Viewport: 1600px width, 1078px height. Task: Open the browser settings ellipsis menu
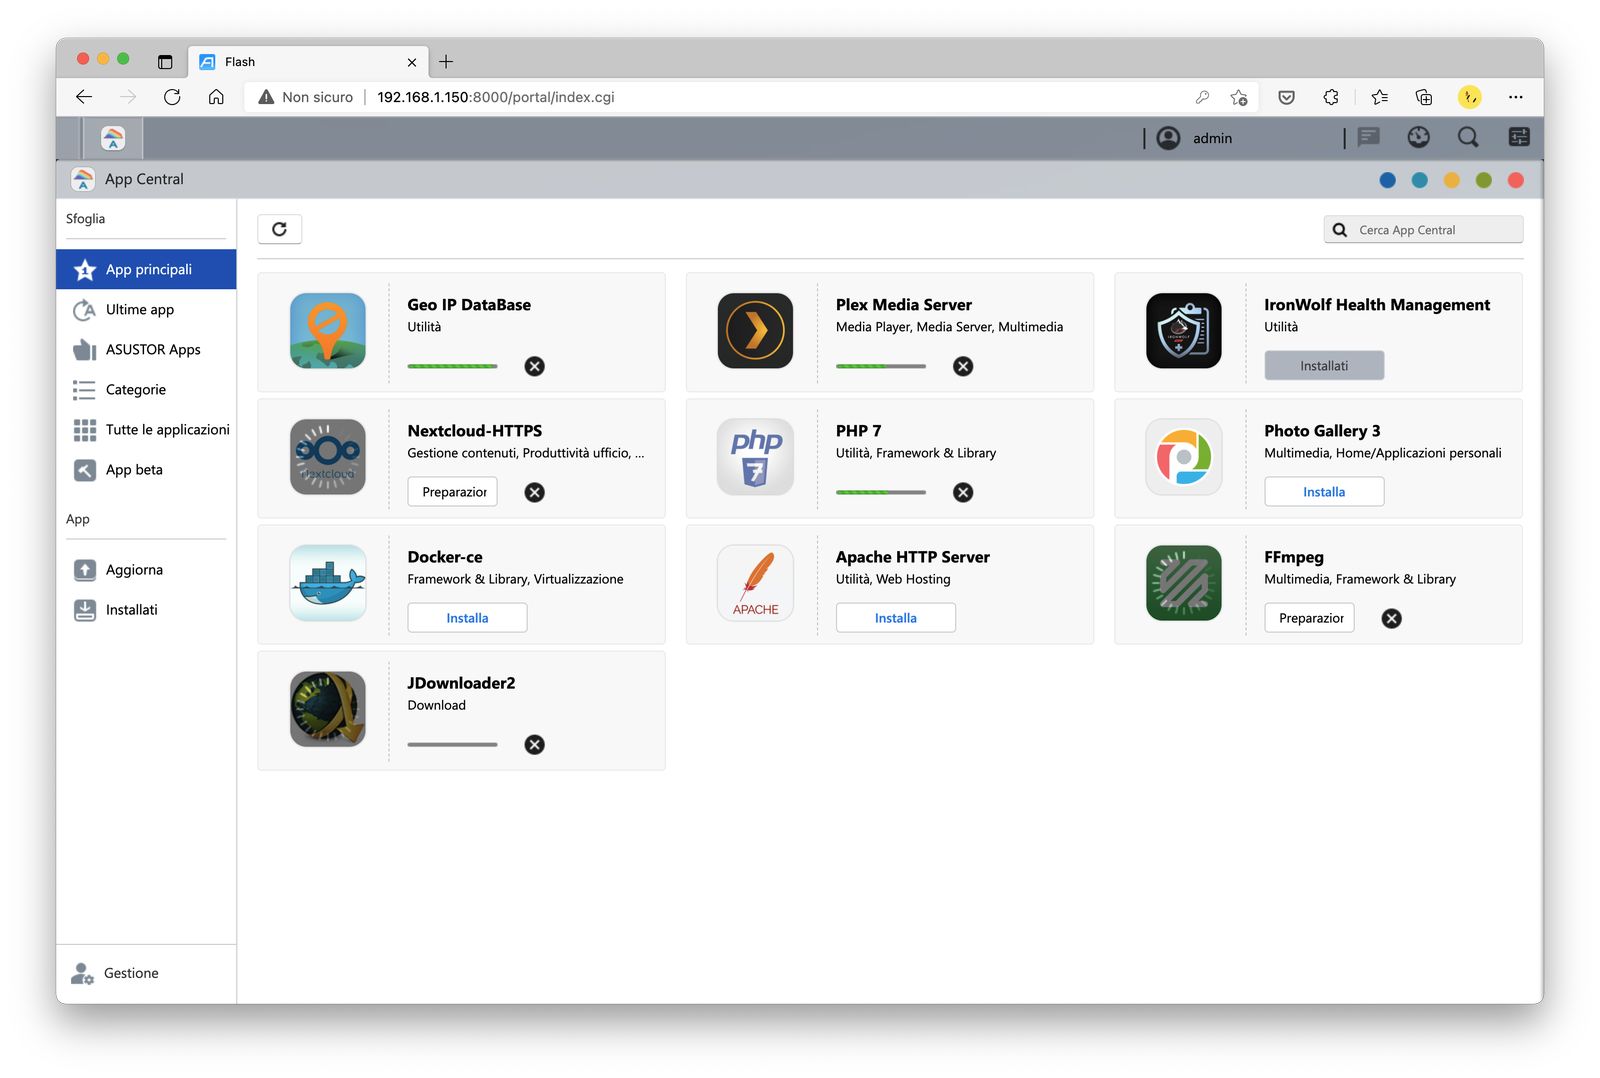click(1516, 97)
